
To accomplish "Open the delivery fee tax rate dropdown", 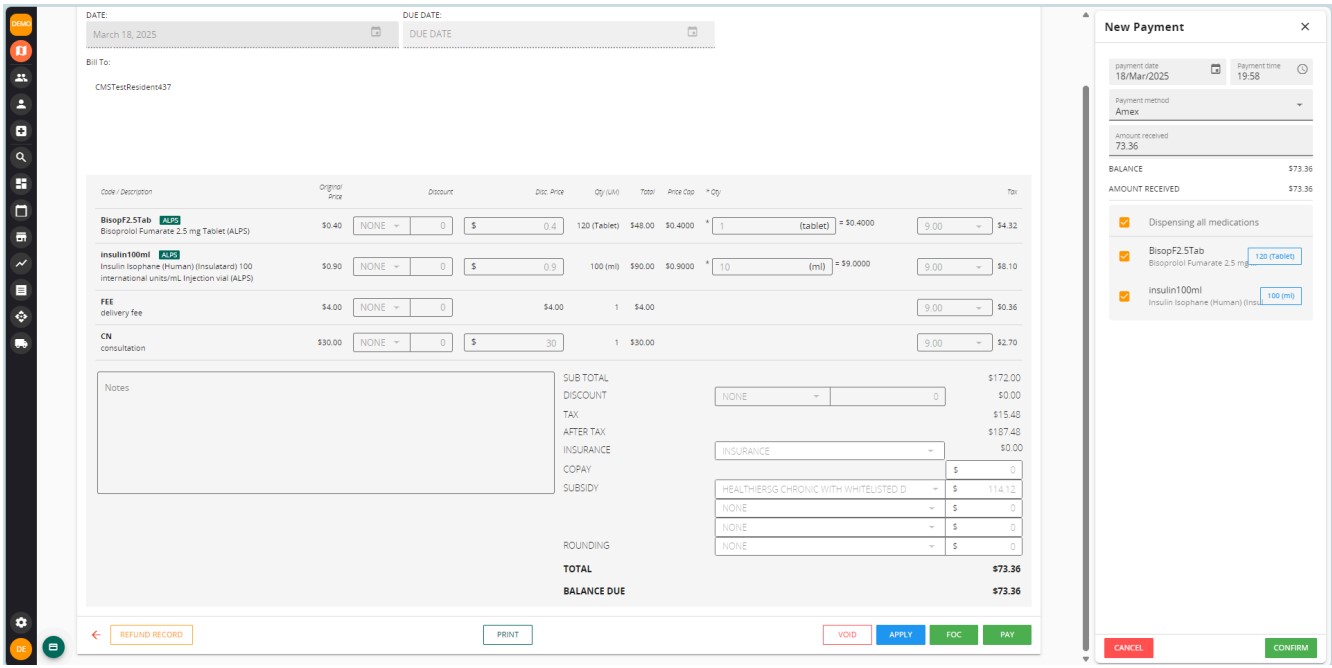I will [x=954, y=307].
